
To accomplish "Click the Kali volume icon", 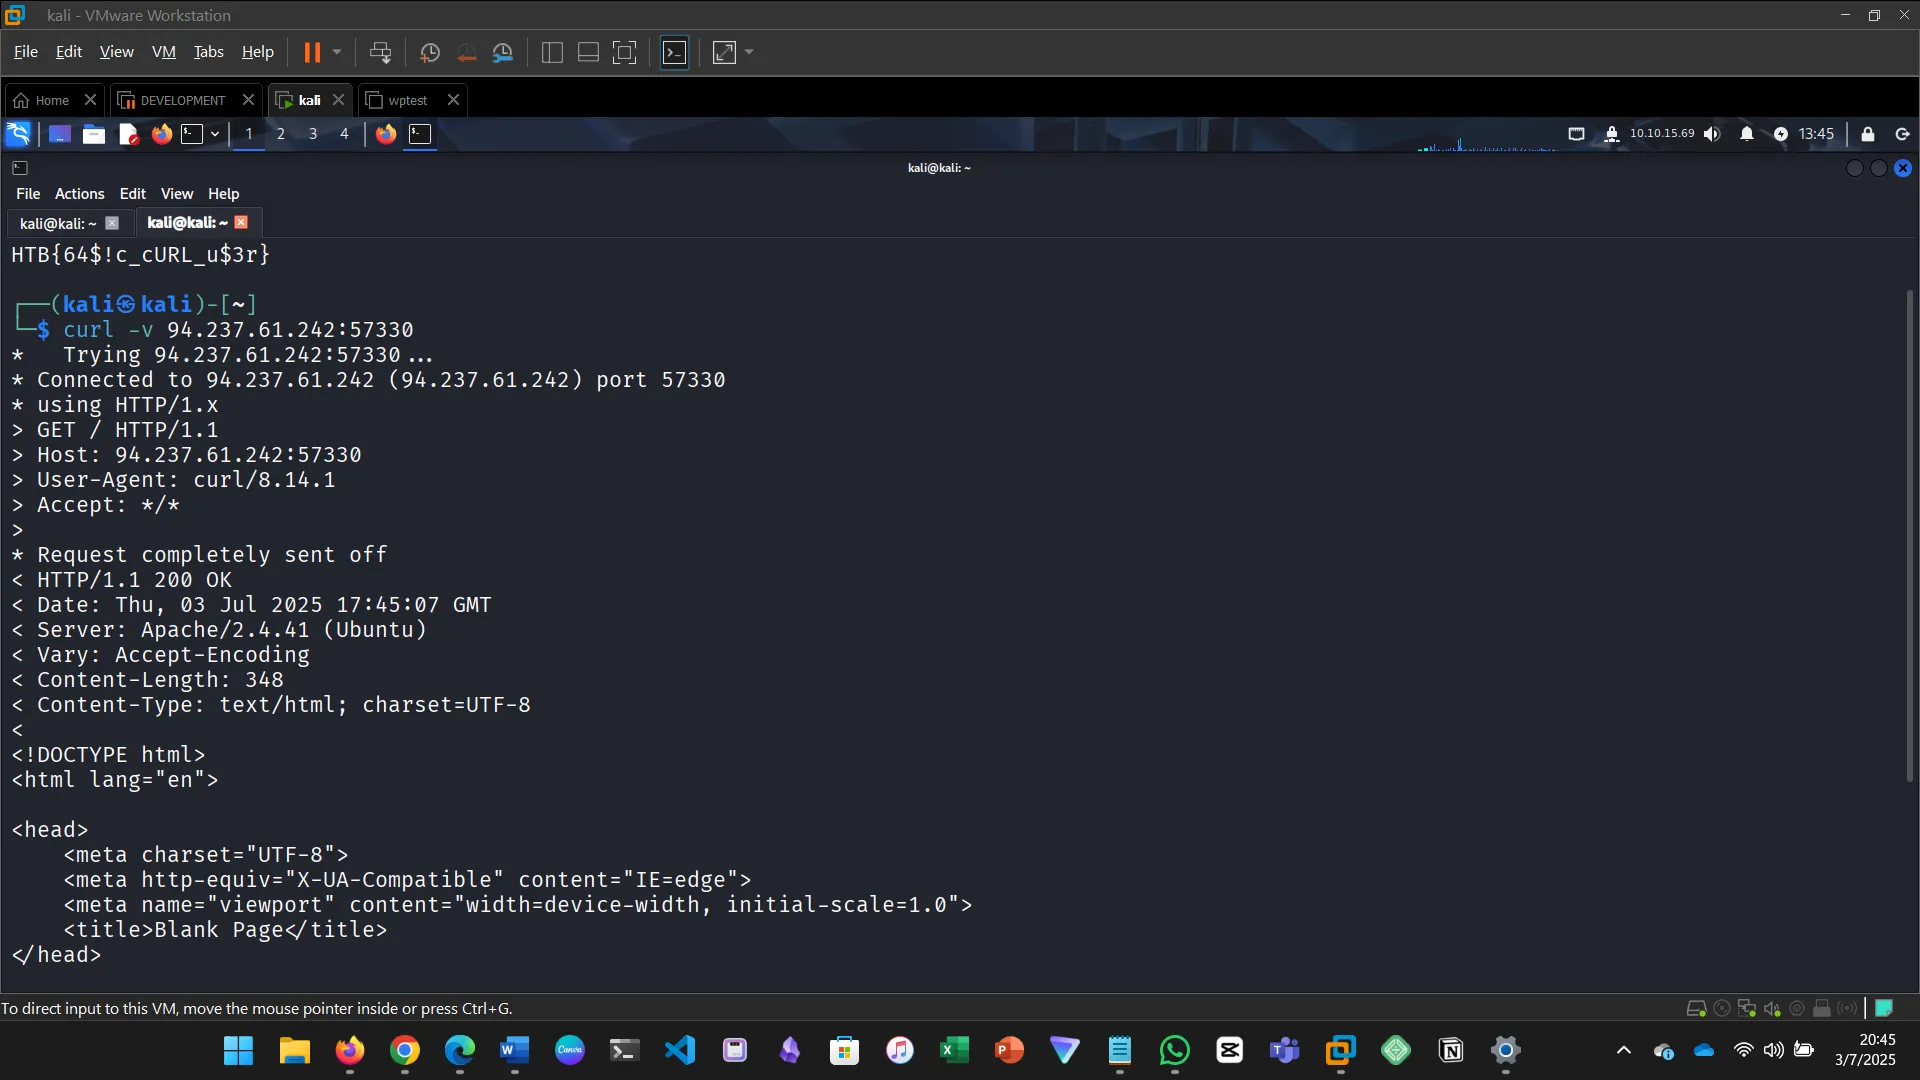I will 1712,133.
